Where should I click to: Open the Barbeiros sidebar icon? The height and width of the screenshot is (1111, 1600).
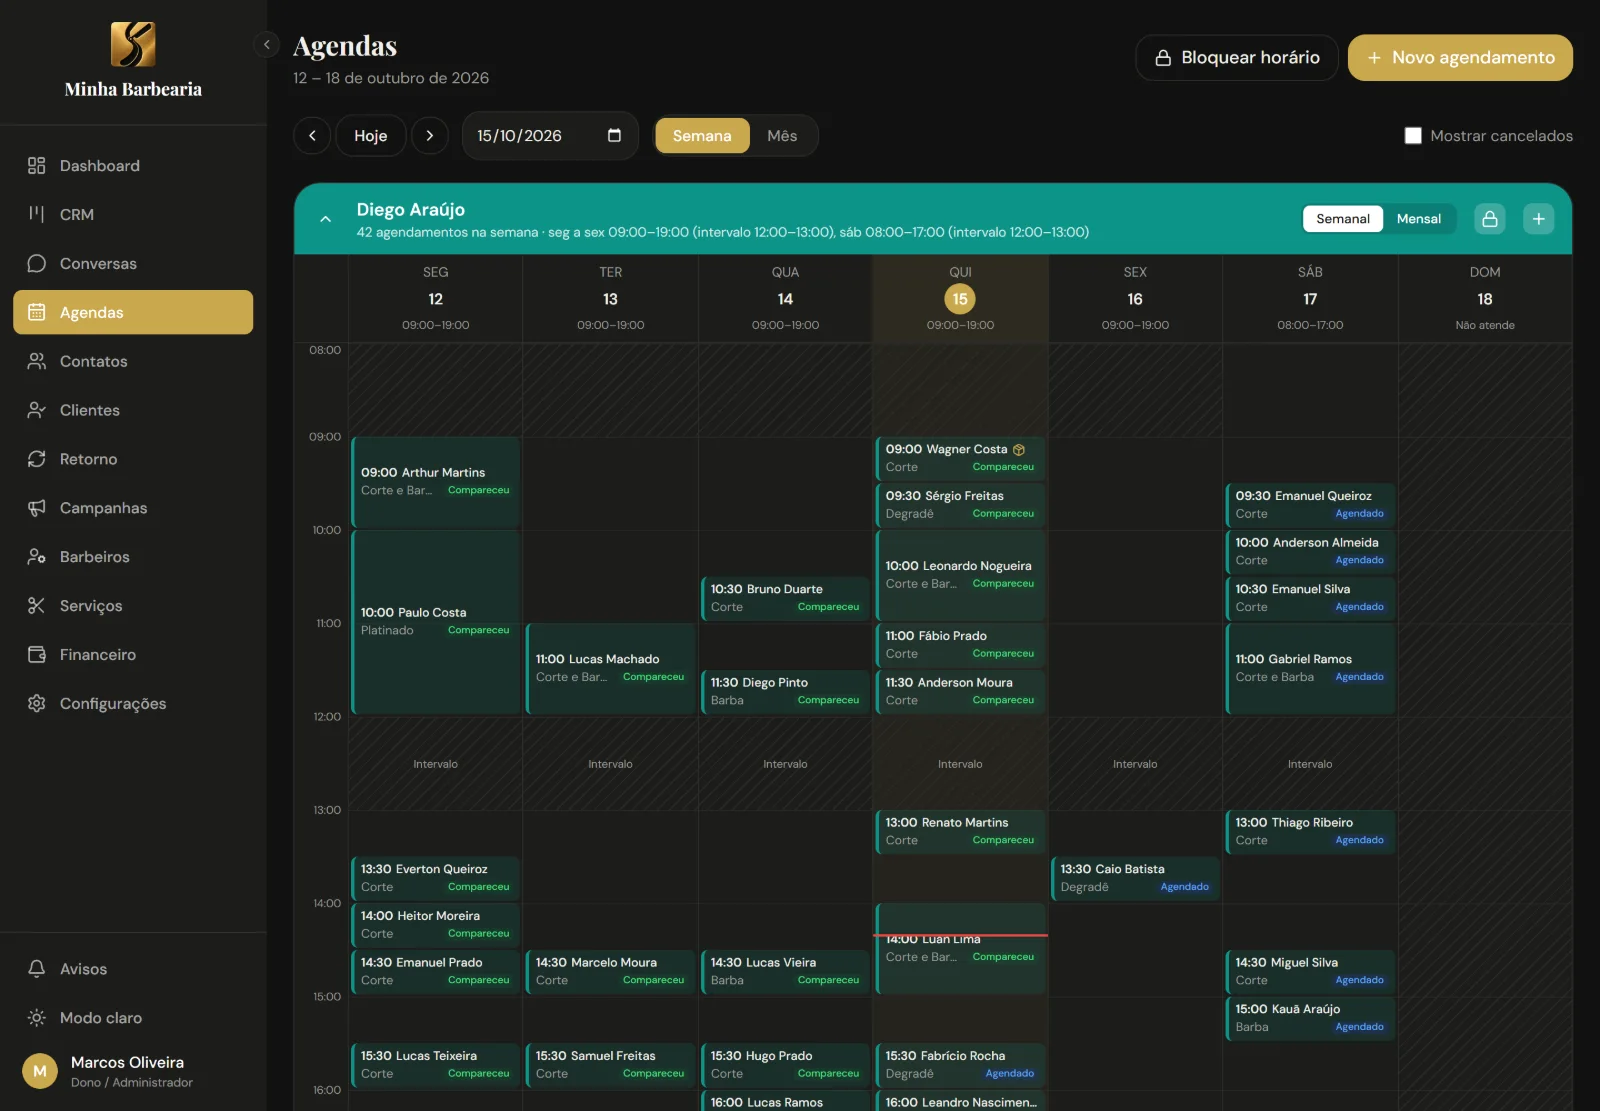click(37, 558)
